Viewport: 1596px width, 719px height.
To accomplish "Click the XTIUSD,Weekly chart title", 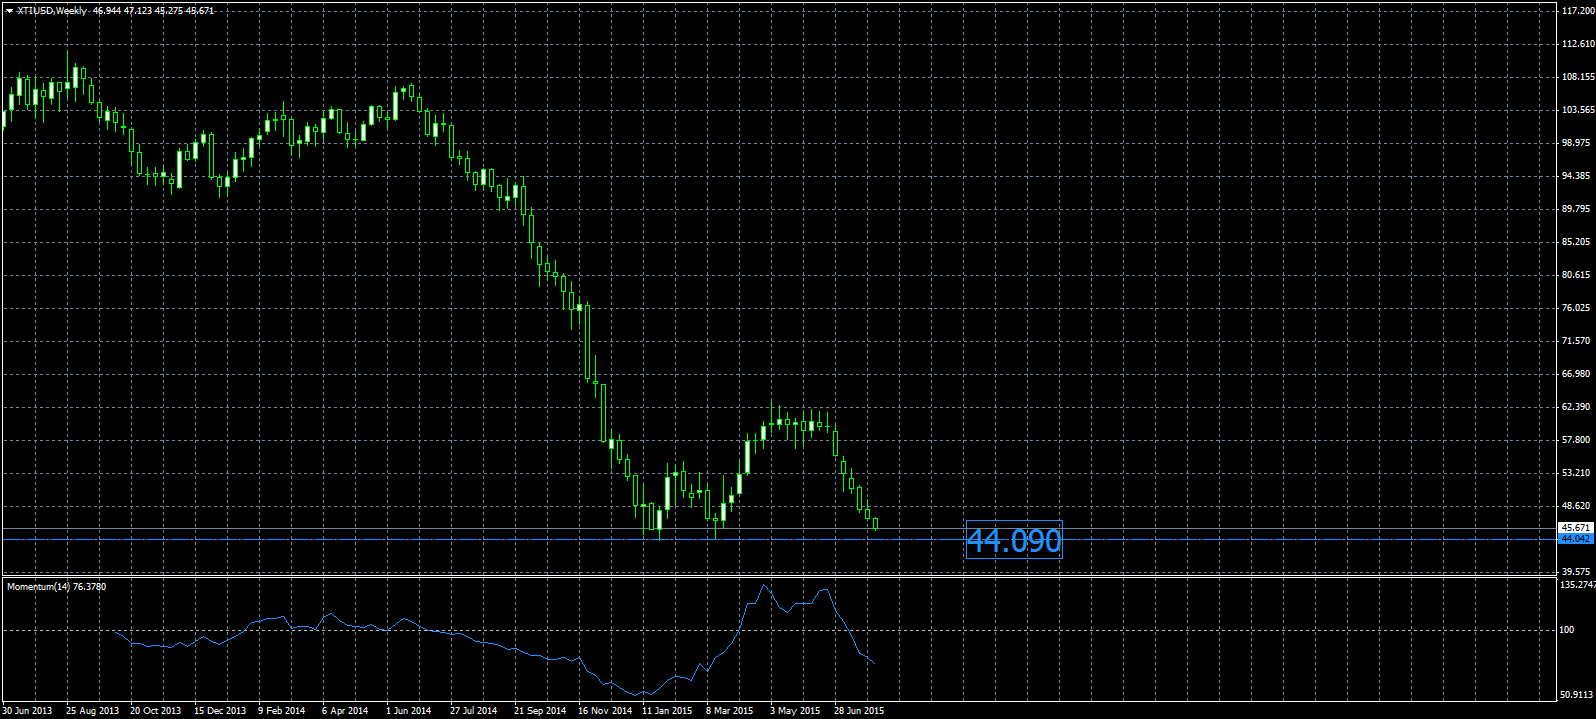I will tap(52, 10).
